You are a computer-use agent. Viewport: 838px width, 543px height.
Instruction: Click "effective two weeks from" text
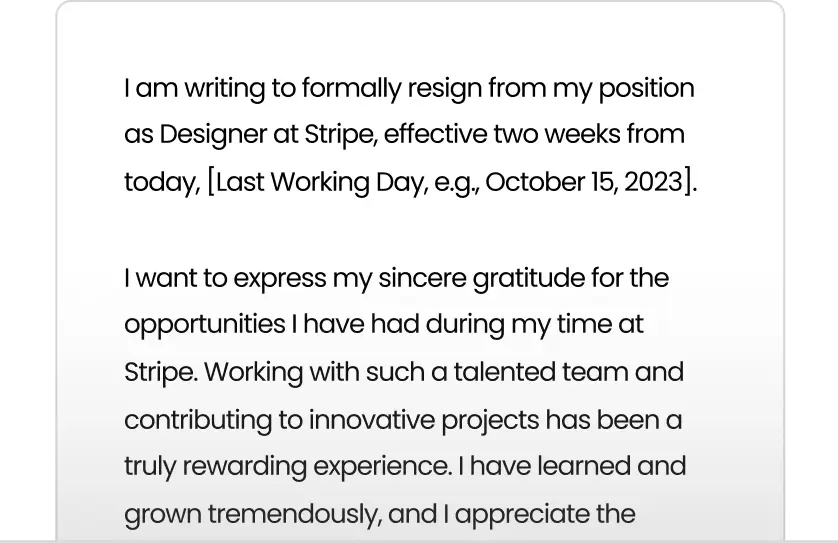click(x=534, y=134)
